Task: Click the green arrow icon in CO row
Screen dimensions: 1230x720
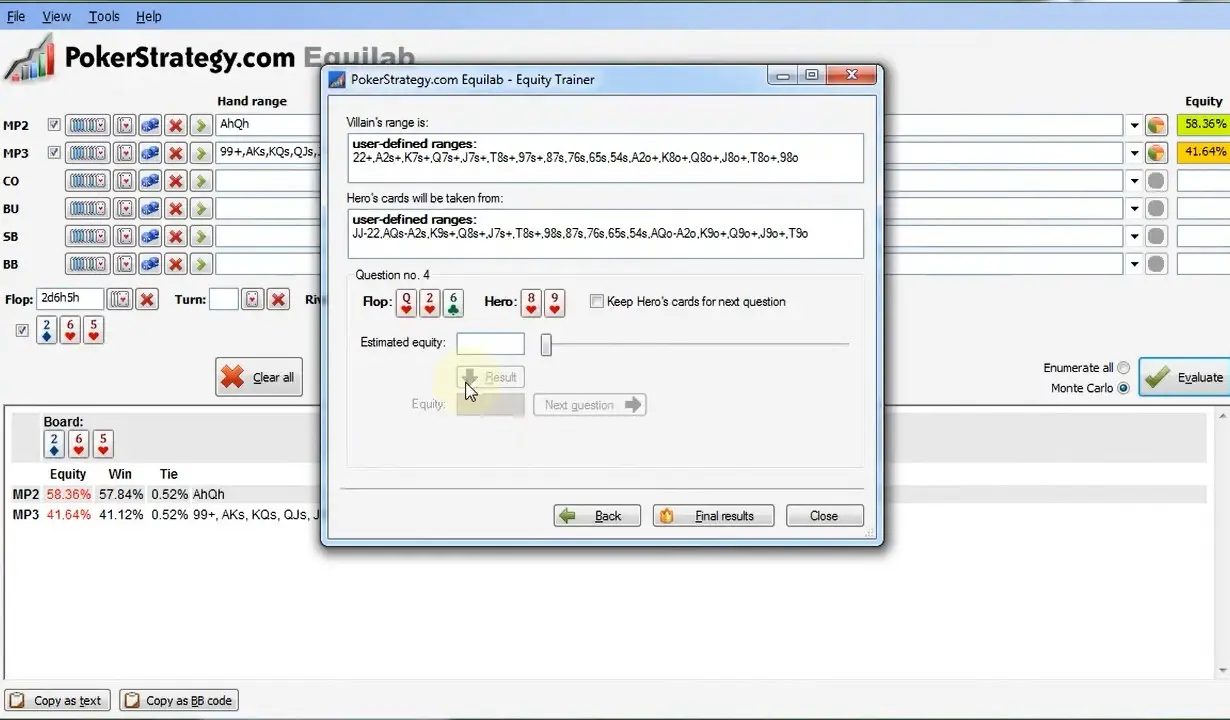Action: coord(201,181)
